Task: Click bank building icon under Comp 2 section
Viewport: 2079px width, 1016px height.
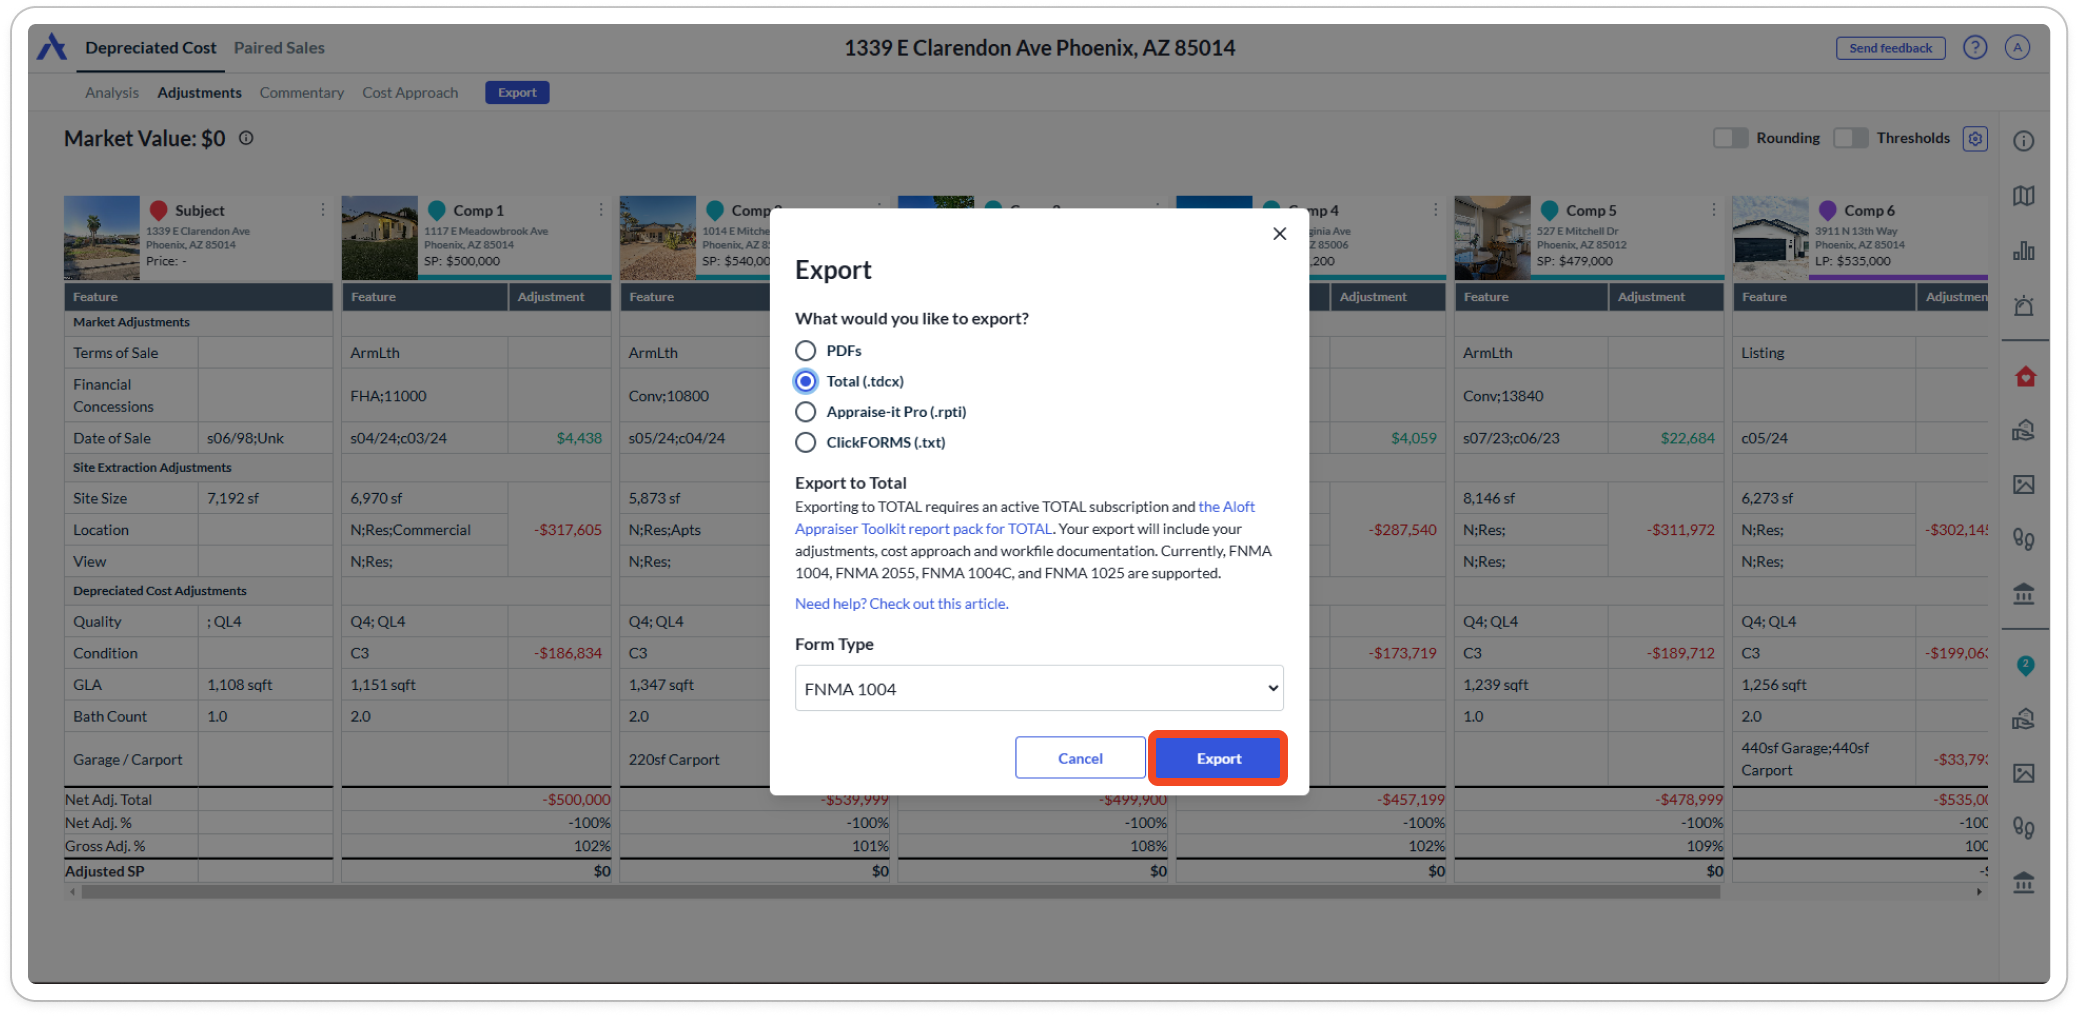Action: pyautogui.click(x=2023, y=883)
